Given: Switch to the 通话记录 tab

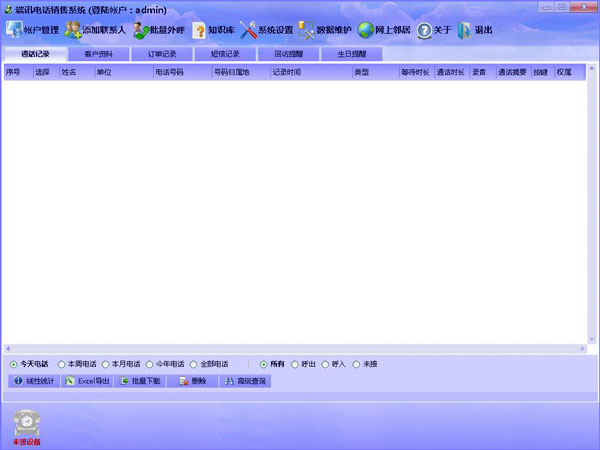Looking at the screenshot, I should [x=35, y=54].
